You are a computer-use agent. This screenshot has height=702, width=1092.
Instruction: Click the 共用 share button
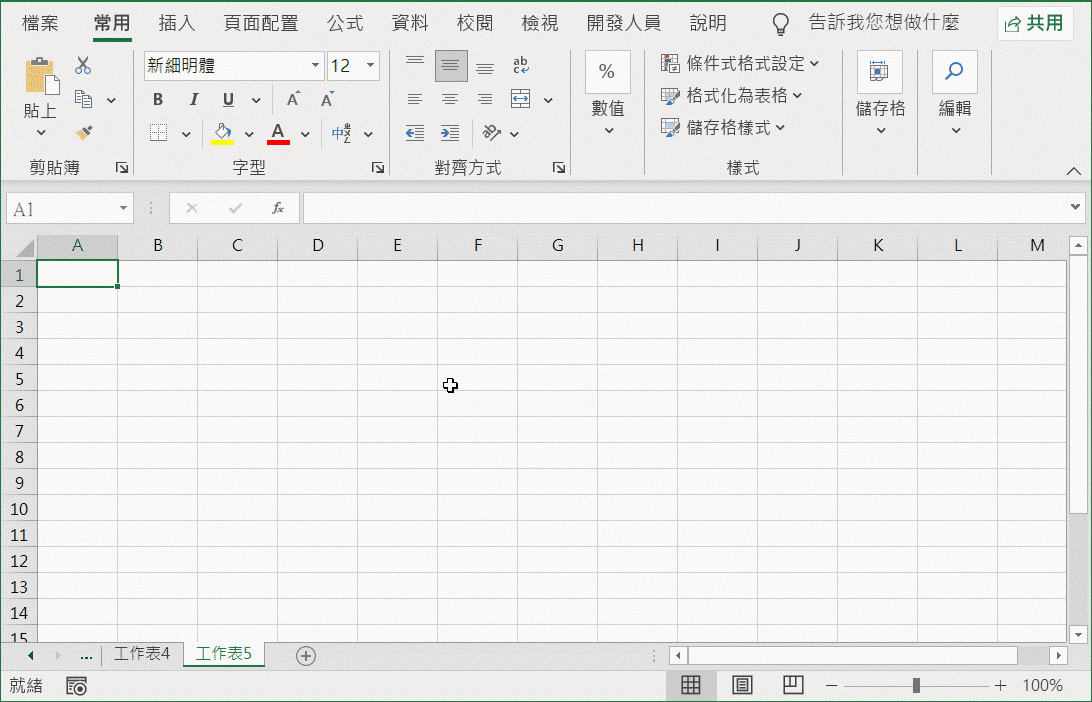(x=1035, y=23)
